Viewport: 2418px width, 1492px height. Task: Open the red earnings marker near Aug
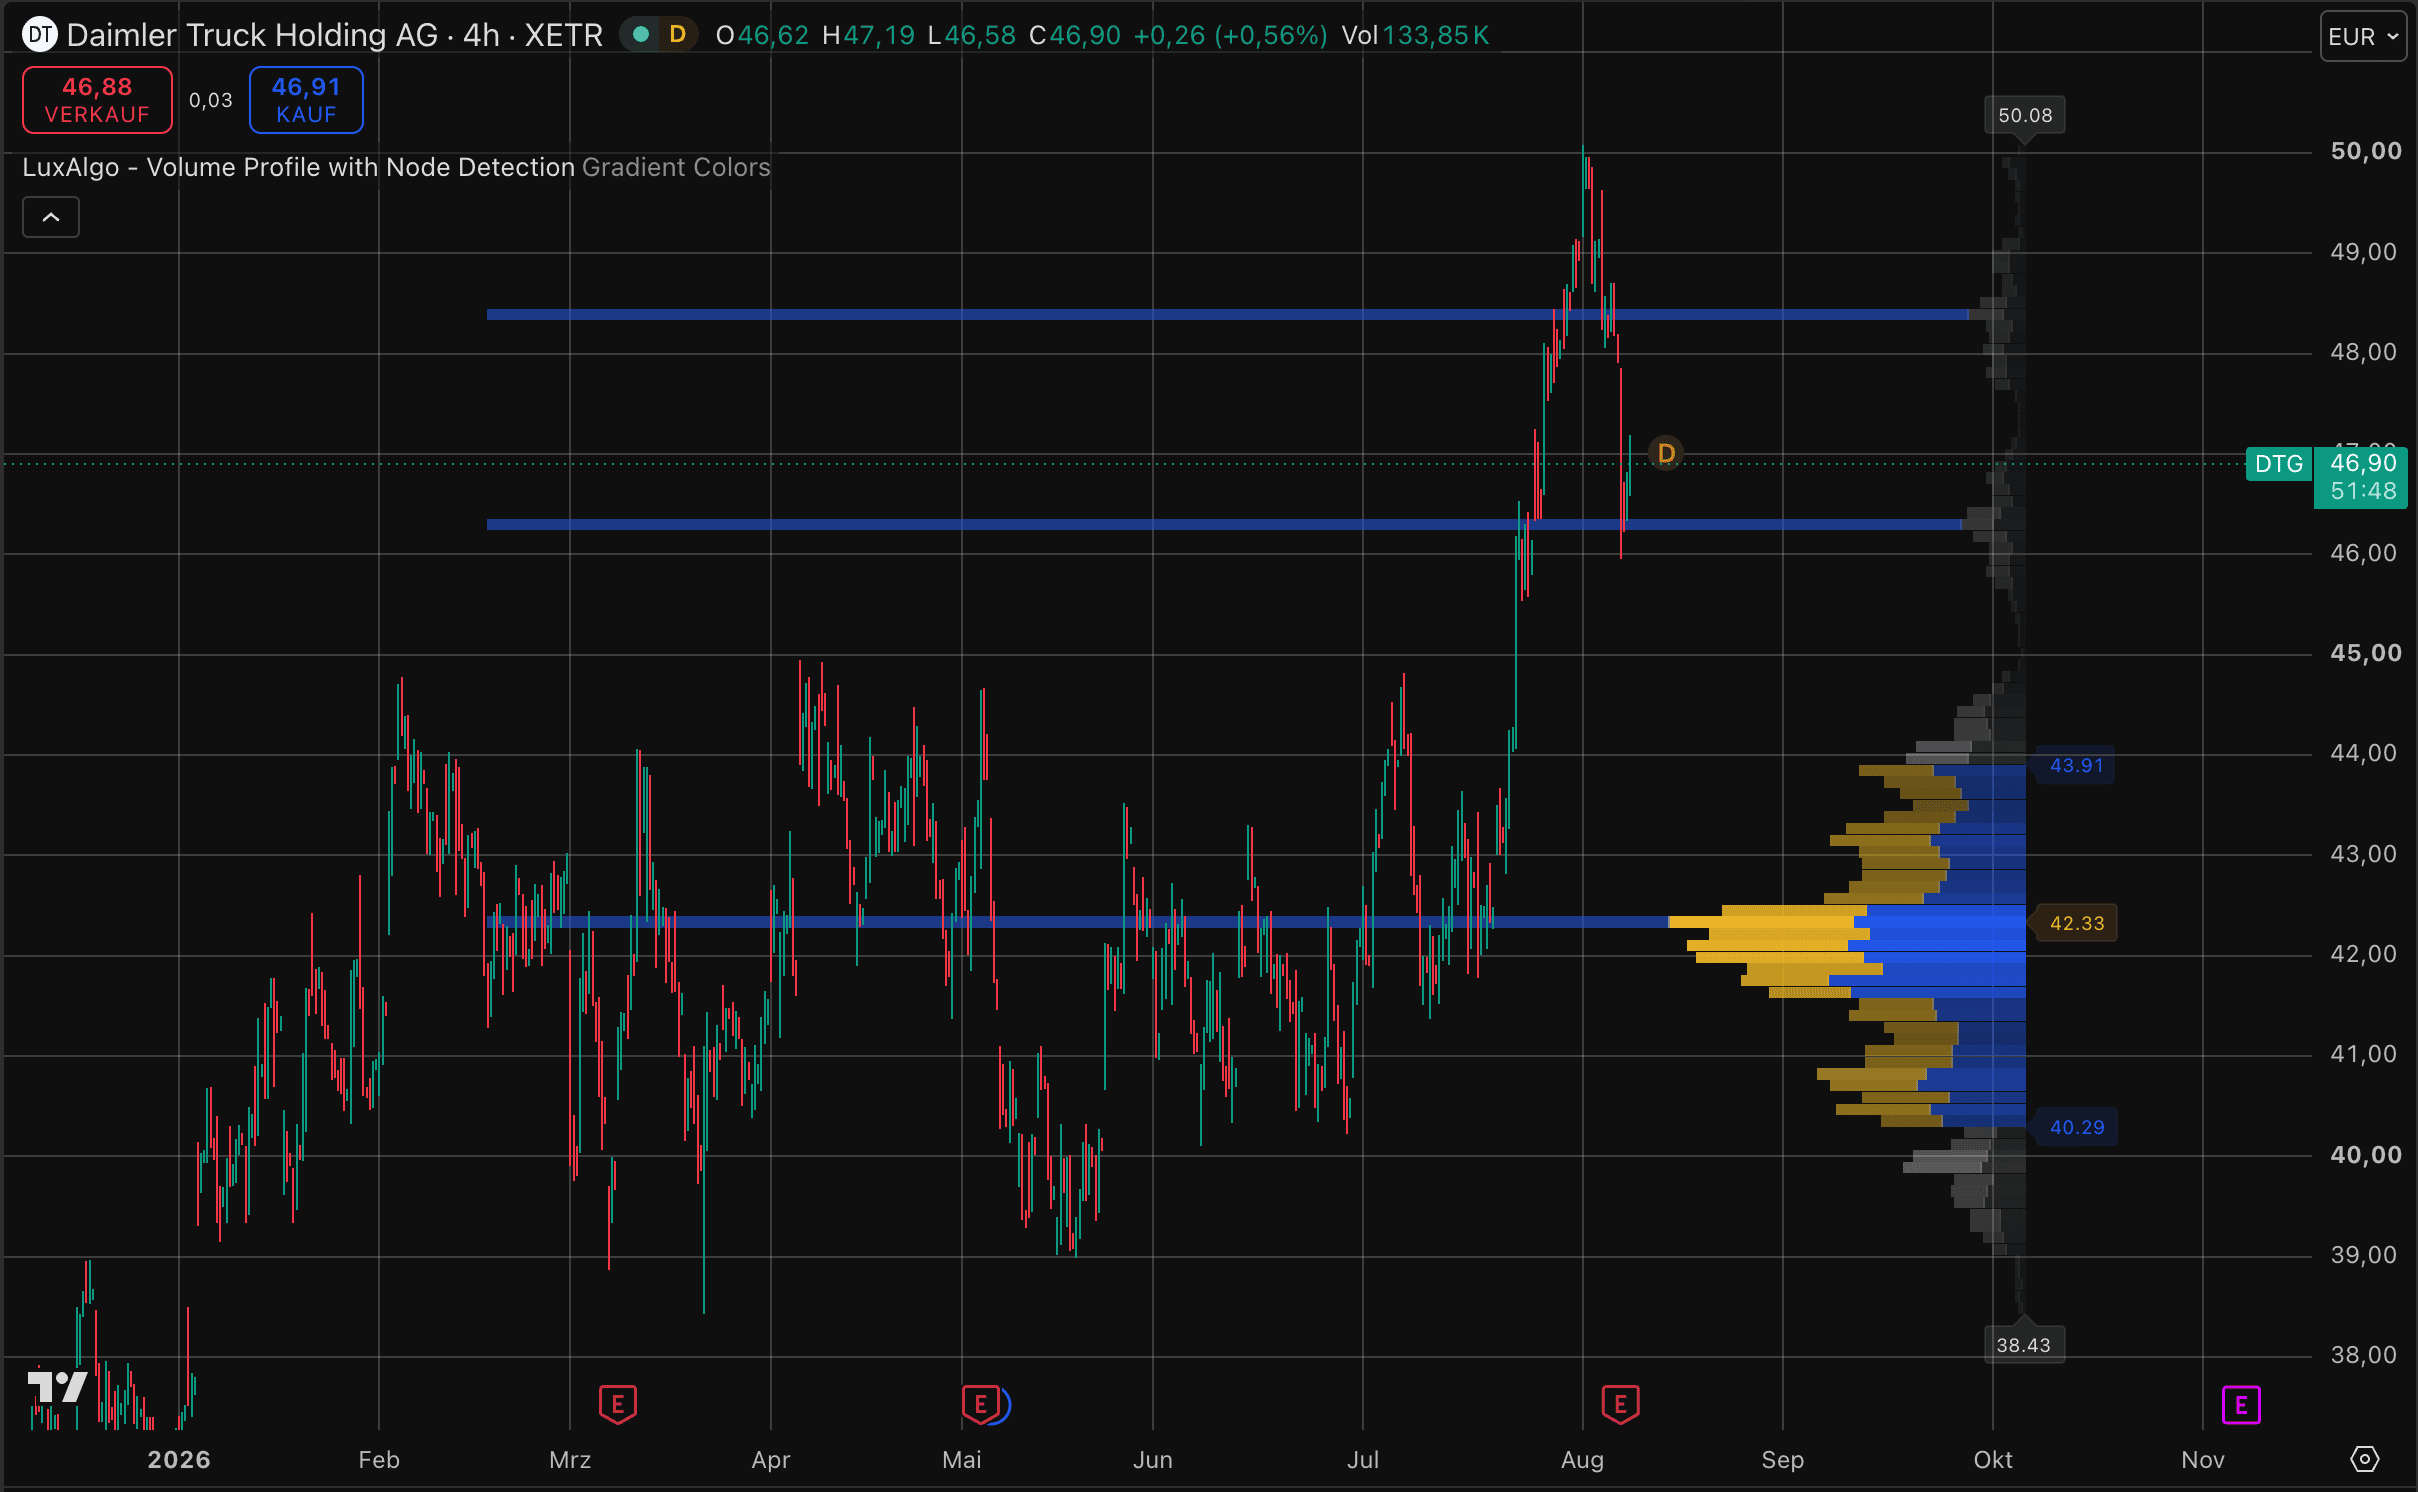[x=1620, y=1405]
